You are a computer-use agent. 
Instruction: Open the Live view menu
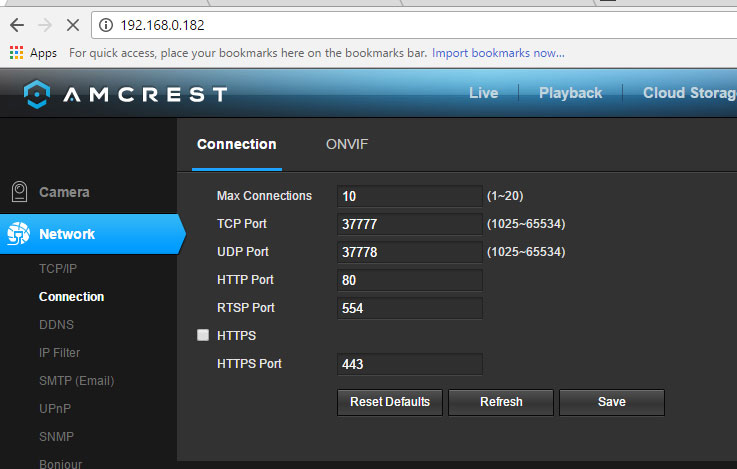483,93
